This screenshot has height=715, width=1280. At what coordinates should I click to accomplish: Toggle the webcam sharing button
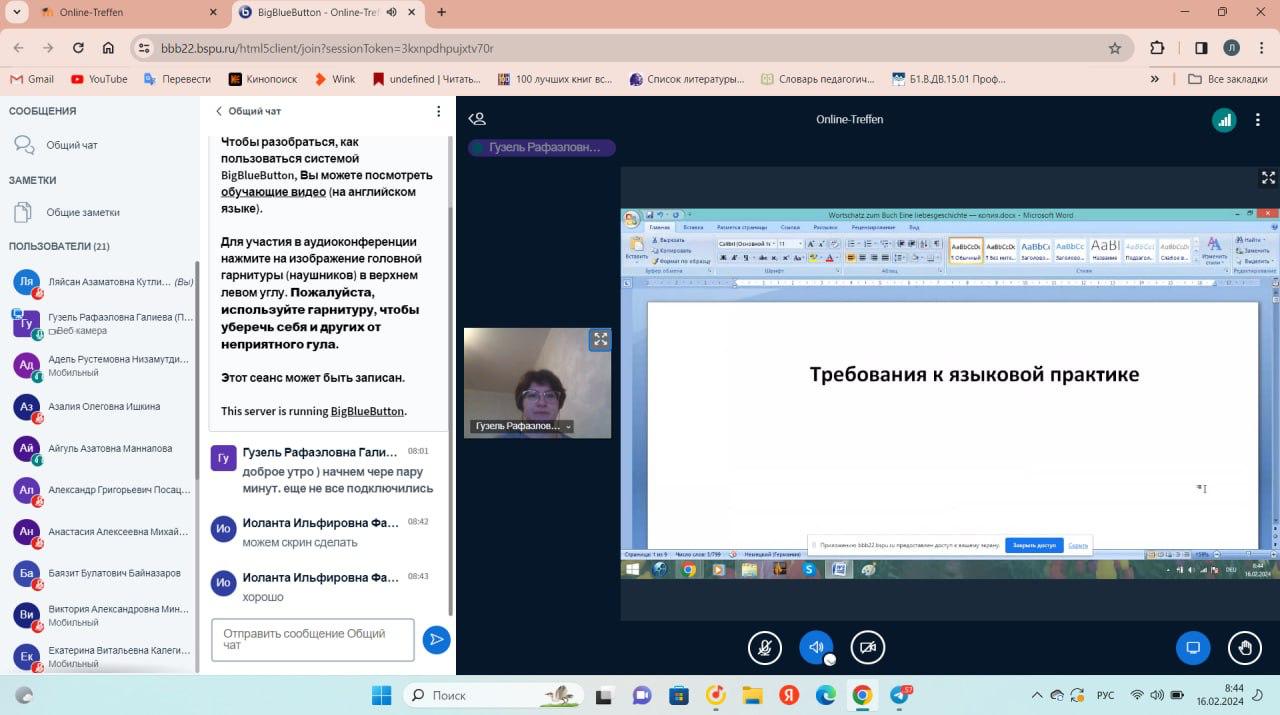(x=868, y=648)
